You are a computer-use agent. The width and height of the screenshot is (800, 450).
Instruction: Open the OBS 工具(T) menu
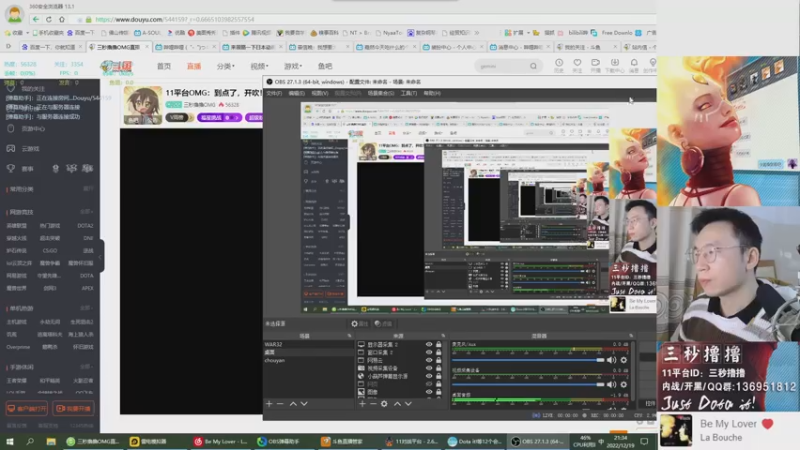pyautogui.click(x=409, y=93)
